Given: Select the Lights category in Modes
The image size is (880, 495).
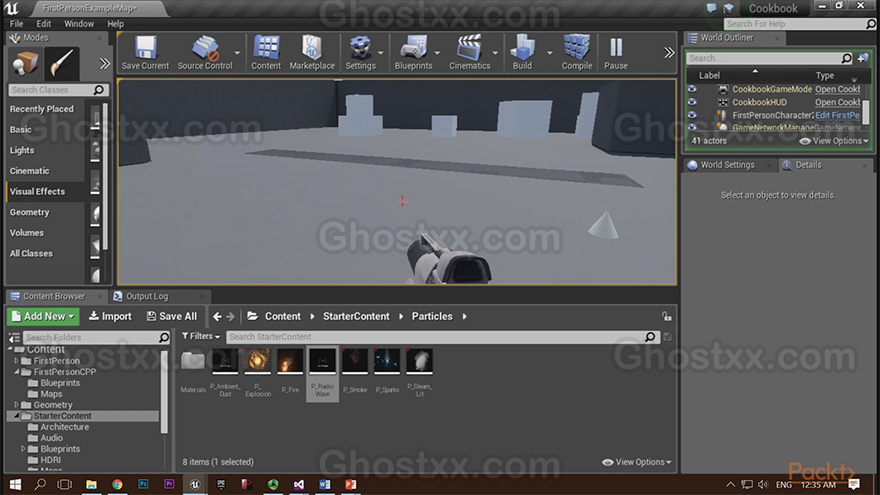Looking at the screenshot, I should click(x=22, y=150).
